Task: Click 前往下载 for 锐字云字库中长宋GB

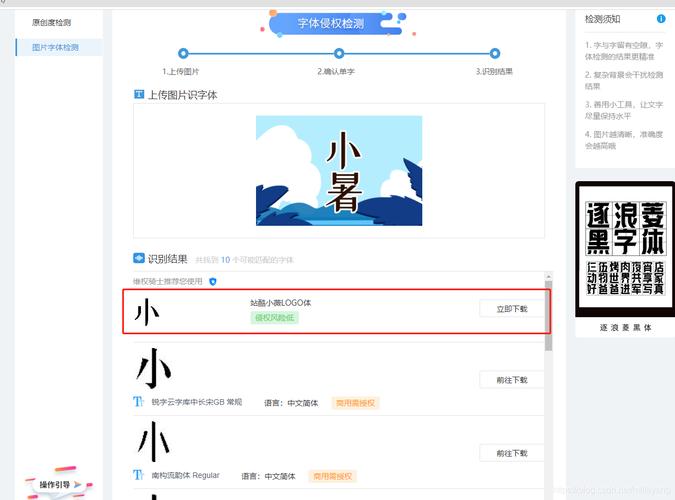Action: coord(511,380)
